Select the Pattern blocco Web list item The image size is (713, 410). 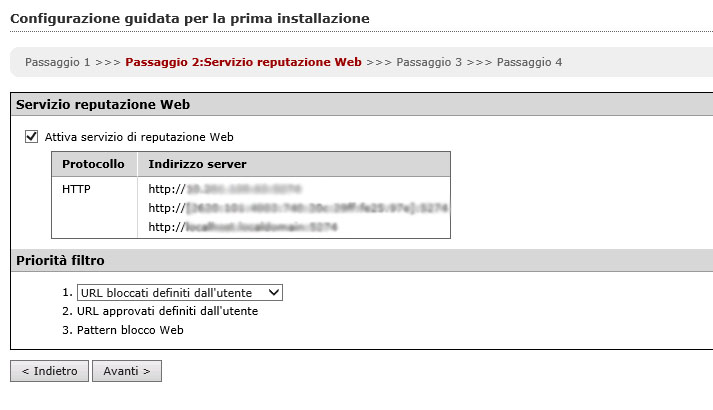130,330
